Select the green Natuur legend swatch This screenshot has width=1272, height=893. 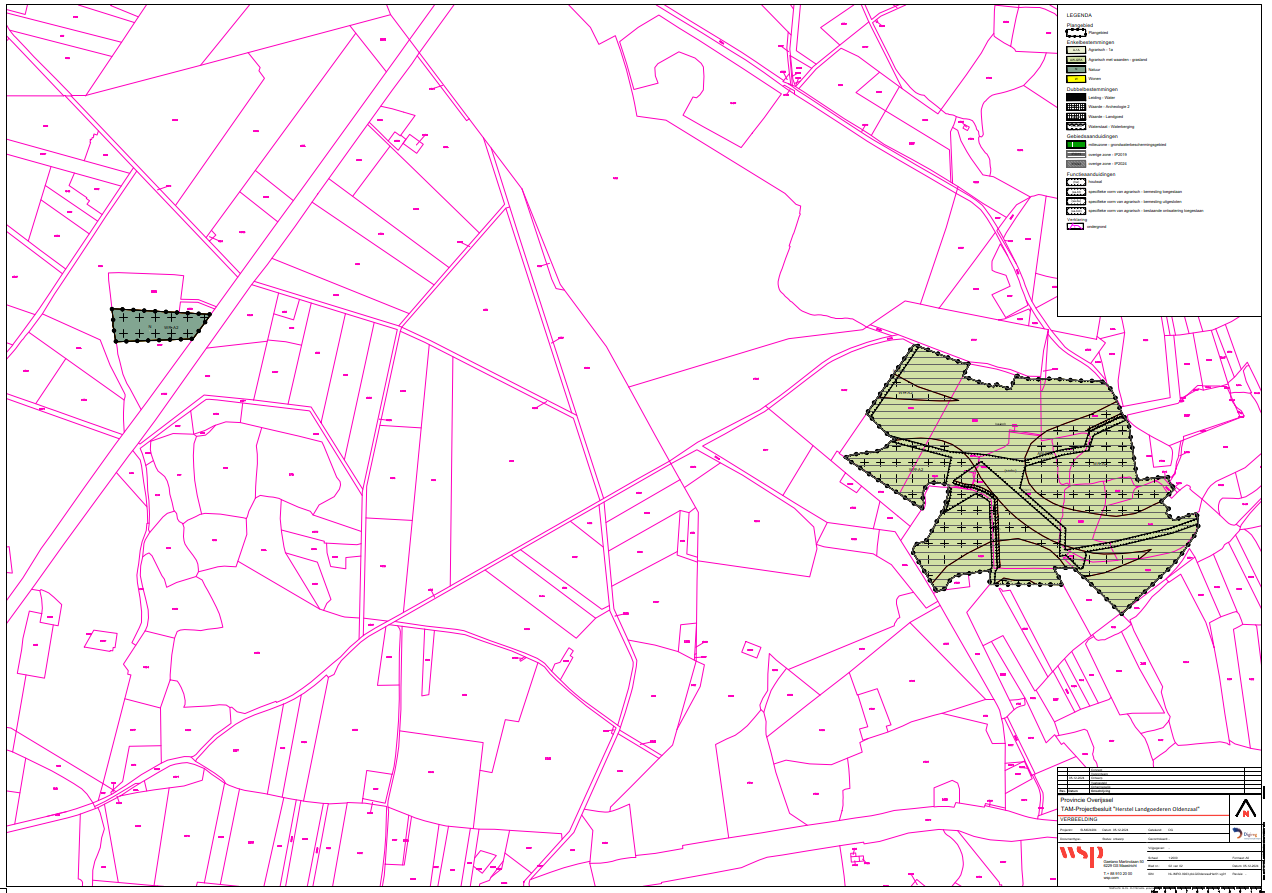click(x=1076, y=69)
